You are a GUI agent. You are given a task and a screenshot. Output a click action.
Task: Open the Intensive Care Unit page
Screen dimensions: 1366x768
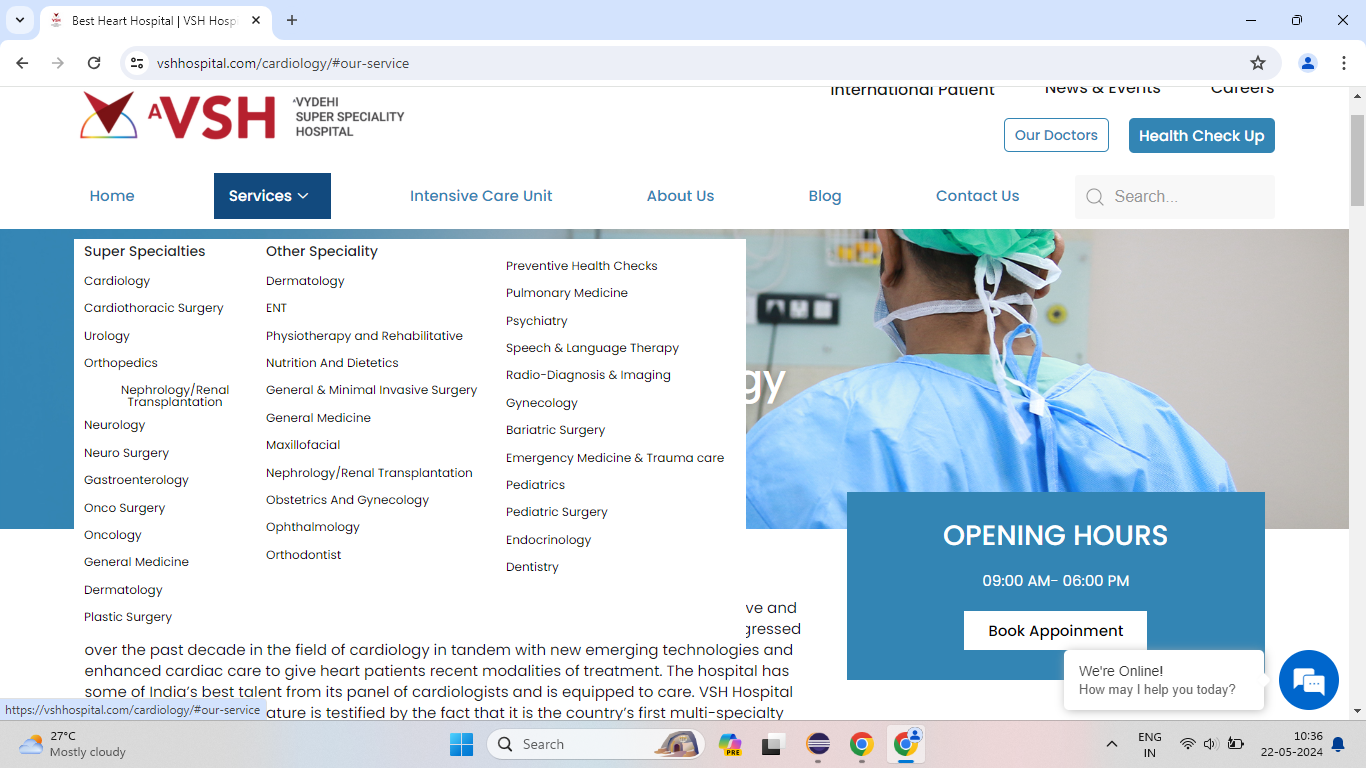click(x=481, y=196)
